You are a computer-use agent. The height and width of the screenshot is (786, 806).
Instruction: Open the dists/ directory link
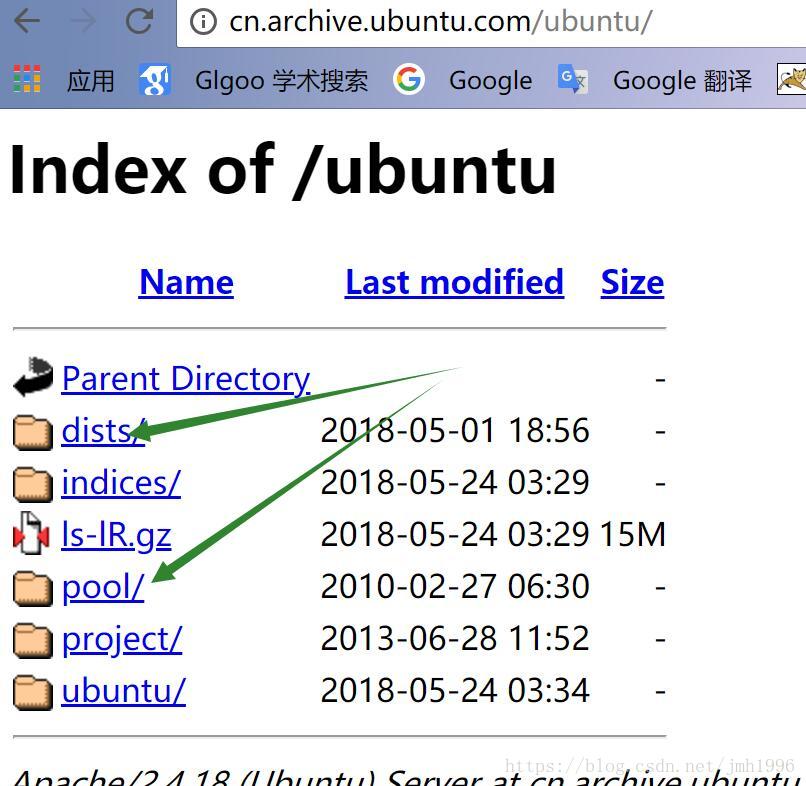click(x=103, y=431)
